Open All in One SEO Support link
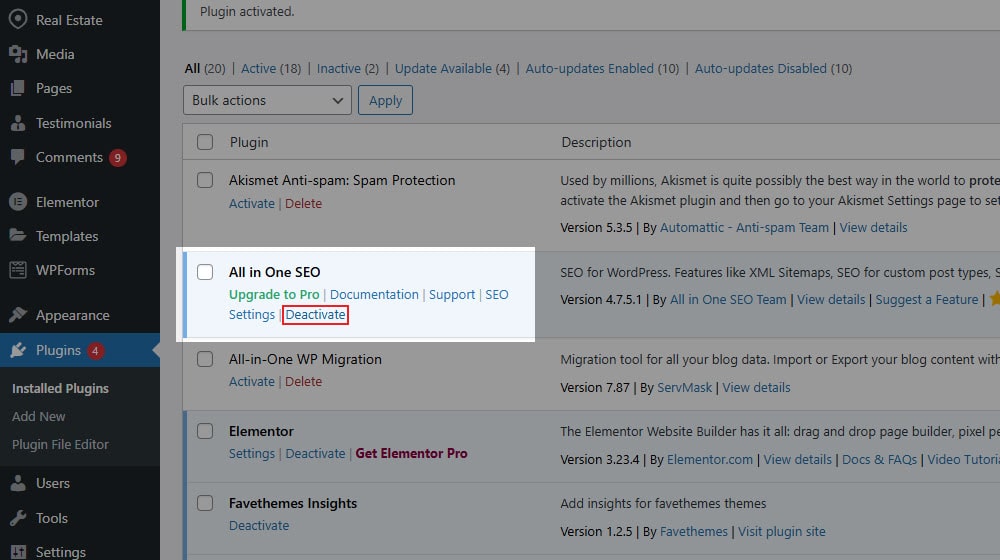Viewport: 1000px width, 560px height. [x=452, y=295]
